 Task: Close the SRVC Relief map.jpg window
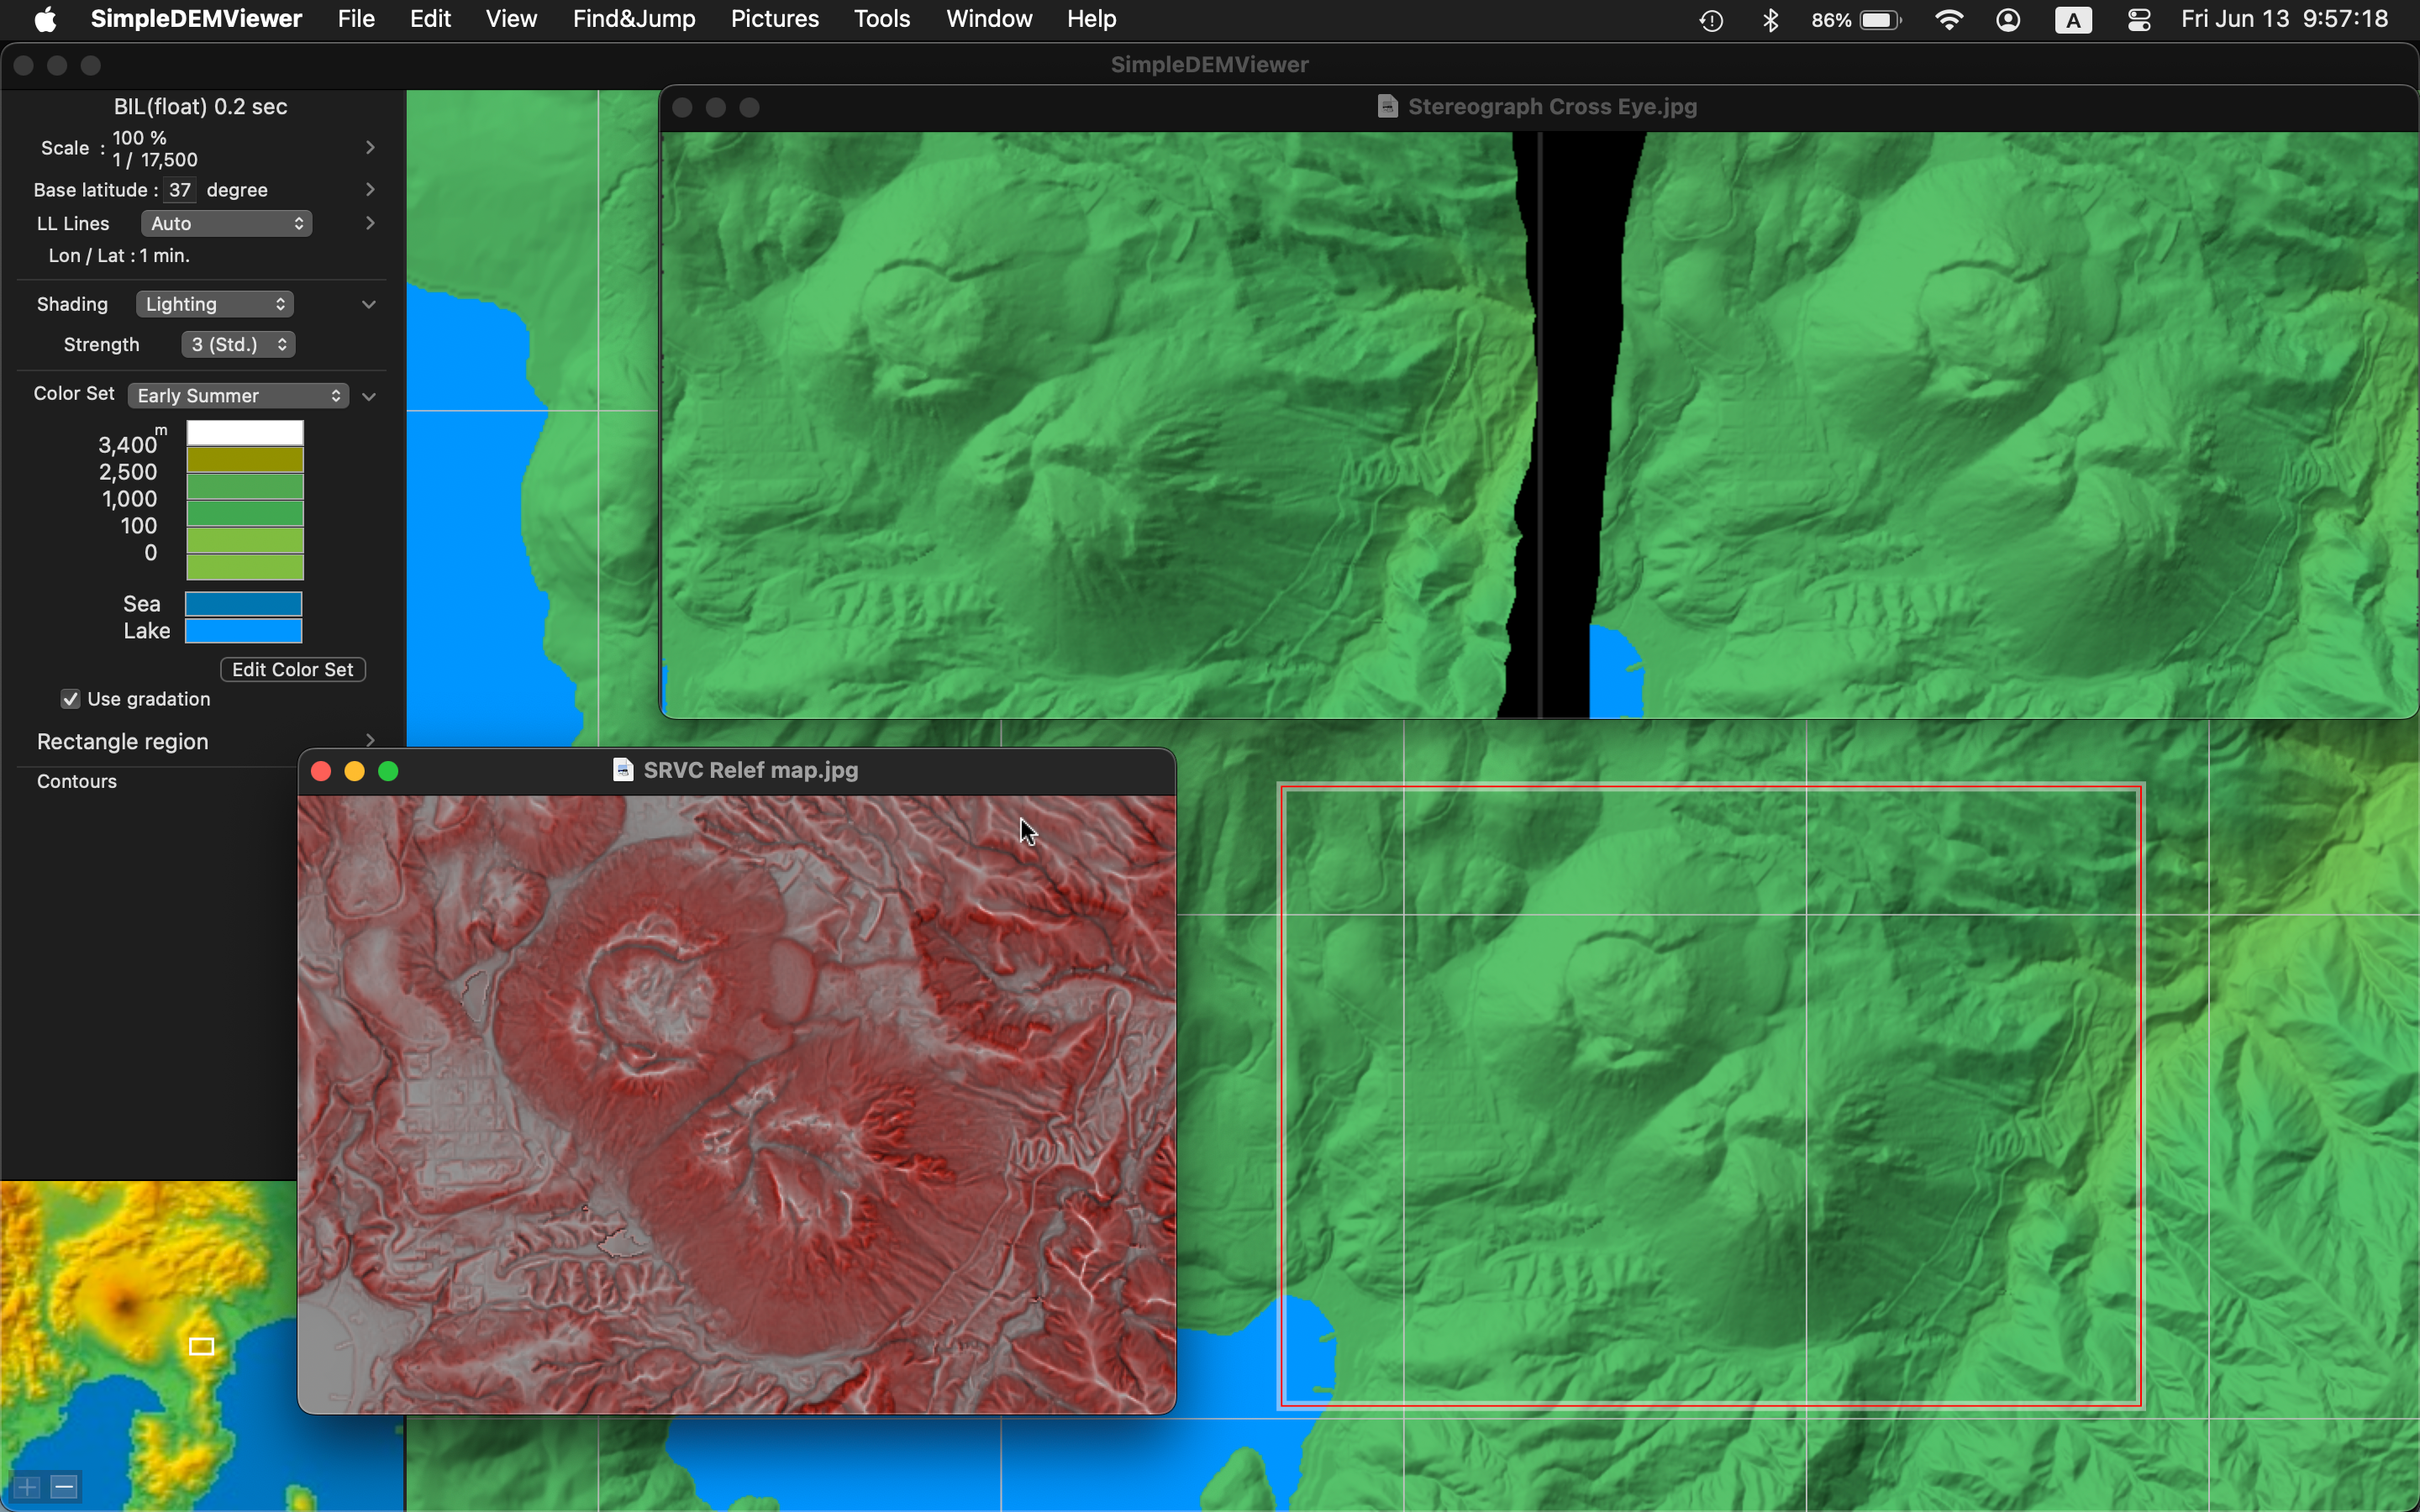[x=321, y=771]
